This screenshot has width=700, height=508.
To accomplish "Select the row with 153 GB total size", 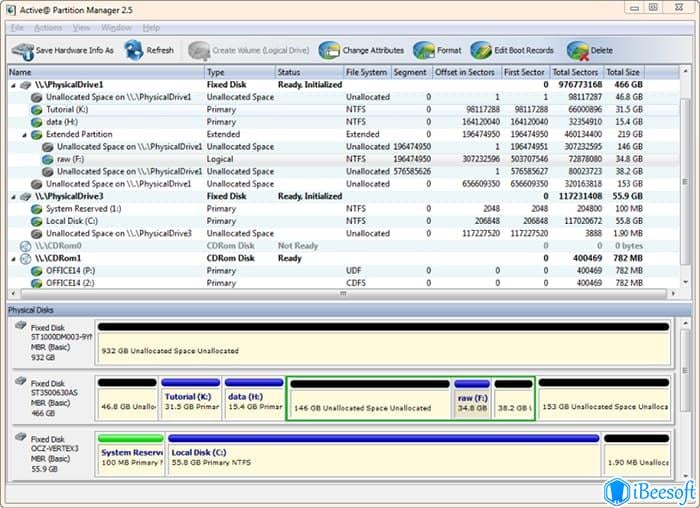I will 344,184.
